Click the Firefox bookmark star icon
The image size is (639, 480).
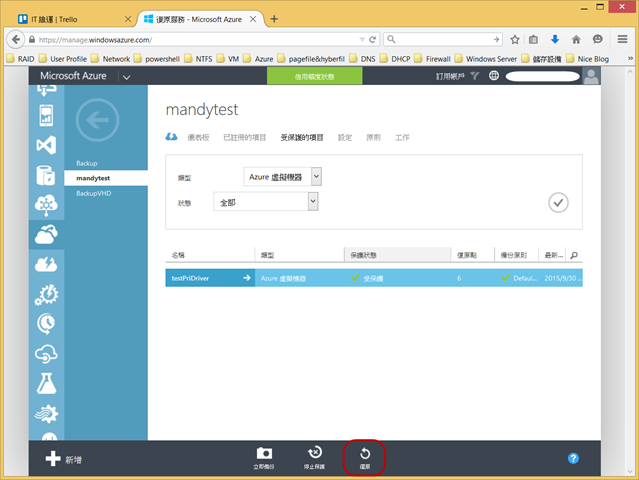pyautogui.click(x=515, y=40)
